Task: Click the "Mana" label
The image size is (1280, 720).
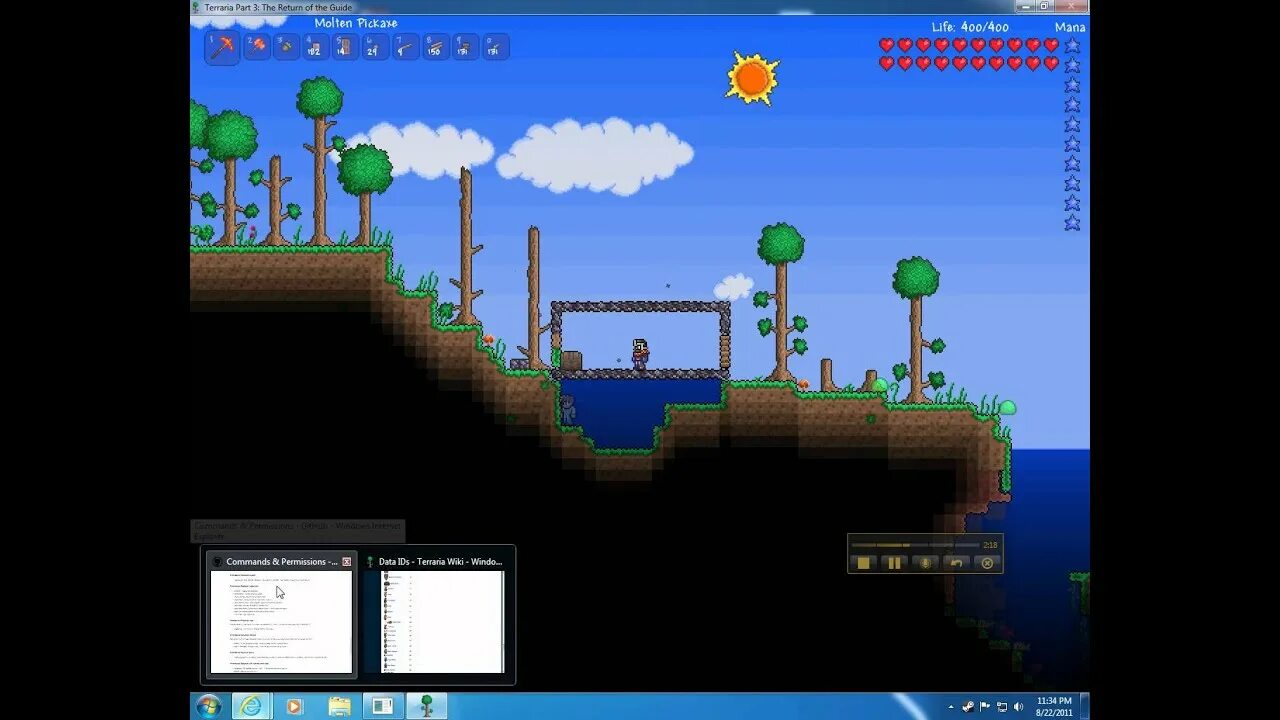Action: pyautogui.click(x=1070, y=27)
